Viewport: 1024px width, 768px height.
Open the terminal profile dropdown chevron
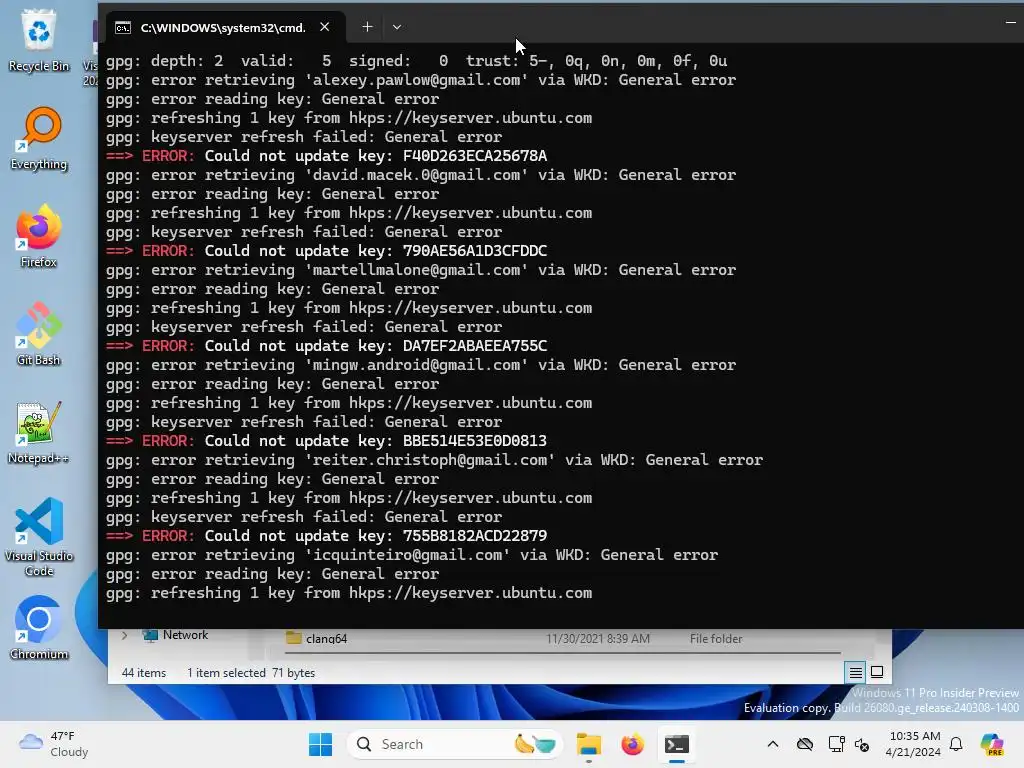(x=396, y=27)
